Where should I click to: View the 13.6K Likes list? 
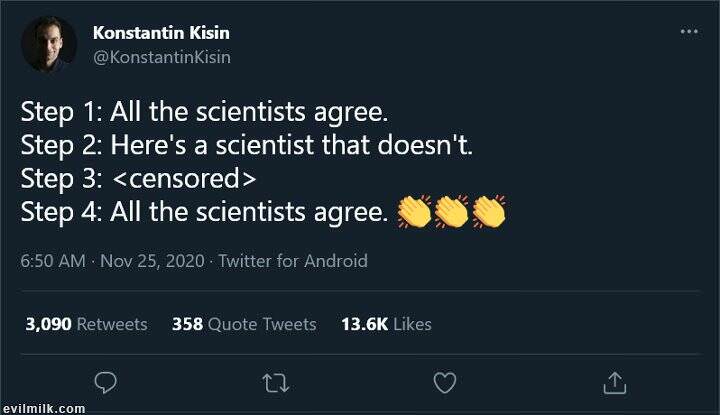point(386,324)
